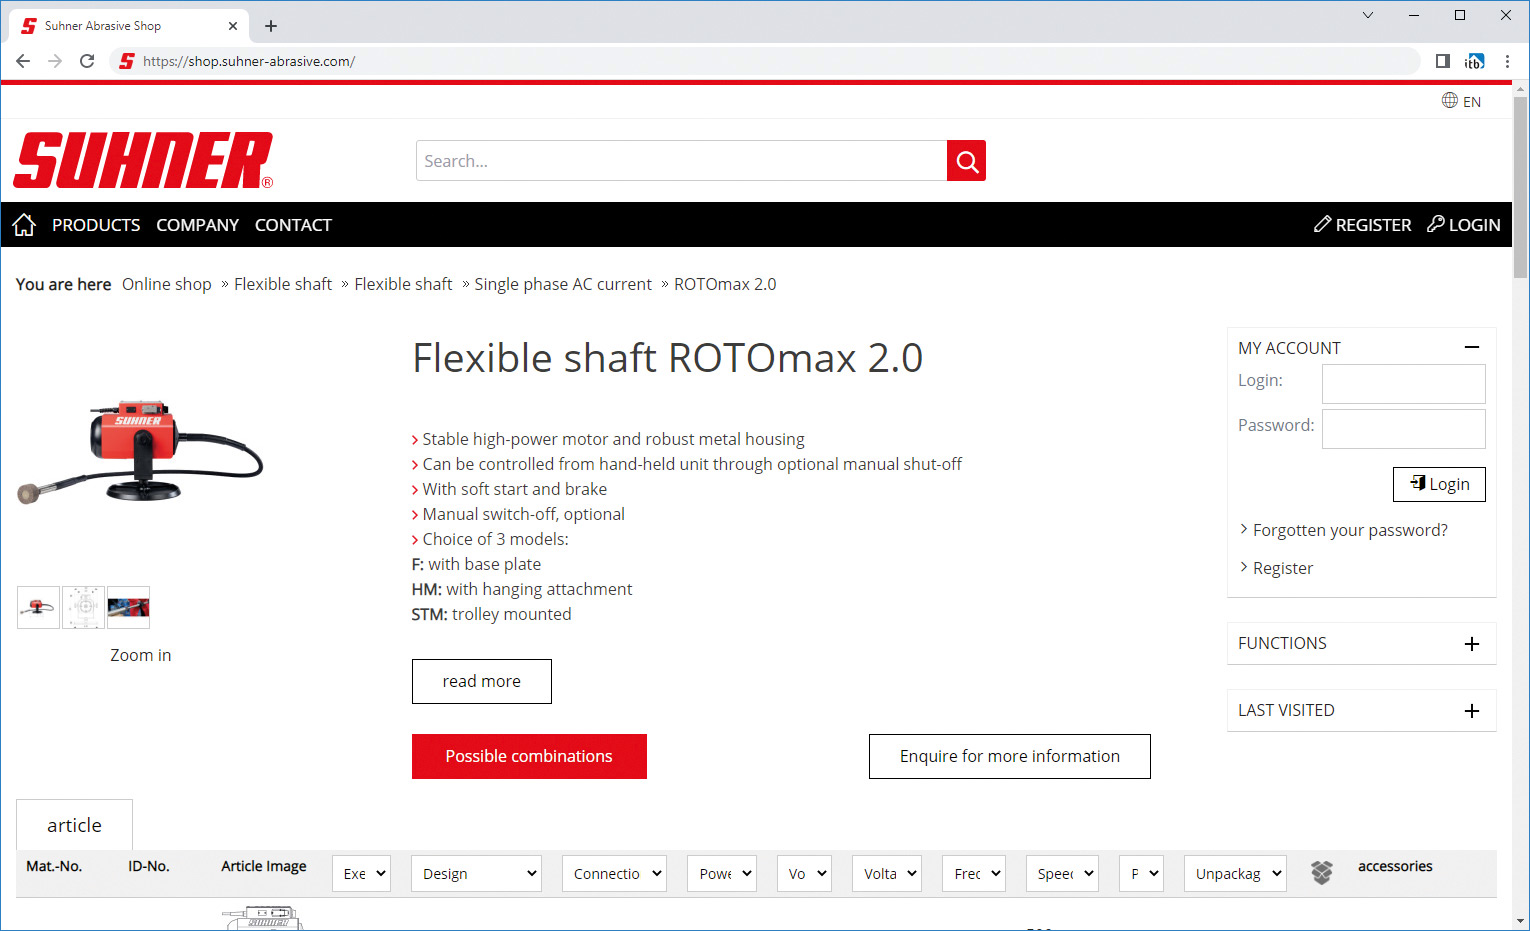Click the Login button in My Account

coord(1439,484)
